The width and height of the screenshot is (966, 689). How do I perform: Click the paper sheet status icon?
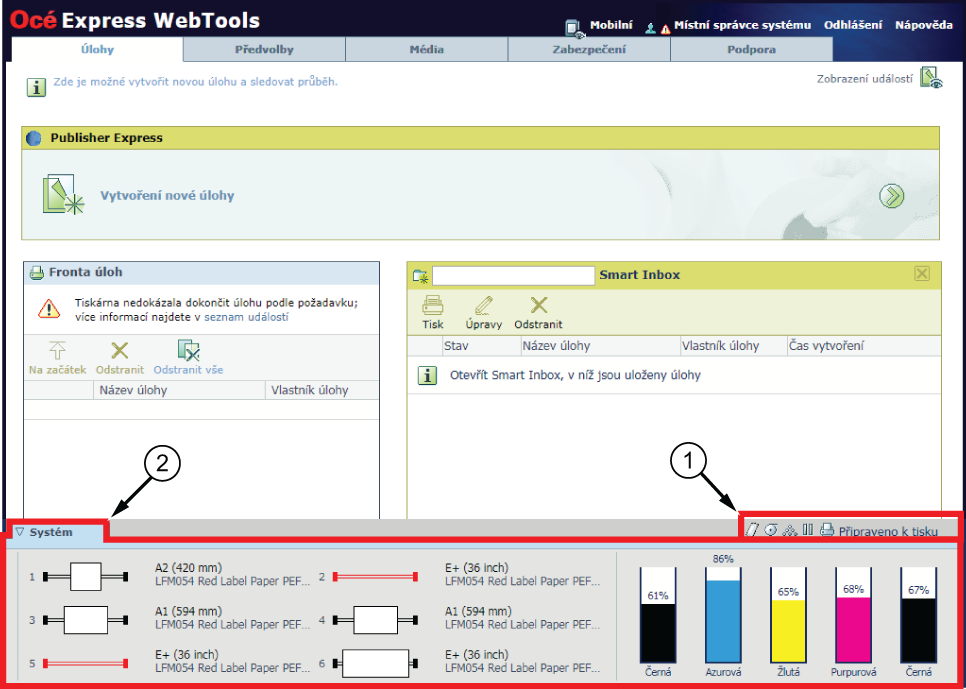coord(752,530)
